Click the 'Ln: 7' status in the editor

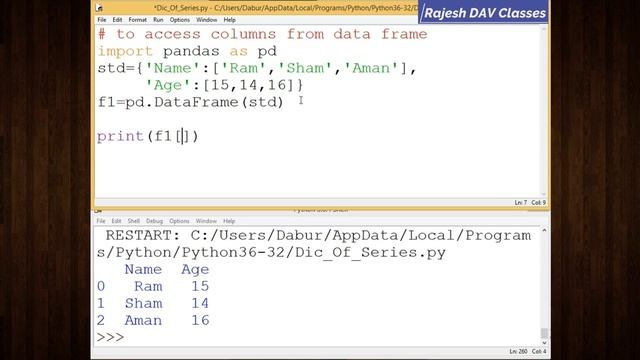(x=520, y=202)
